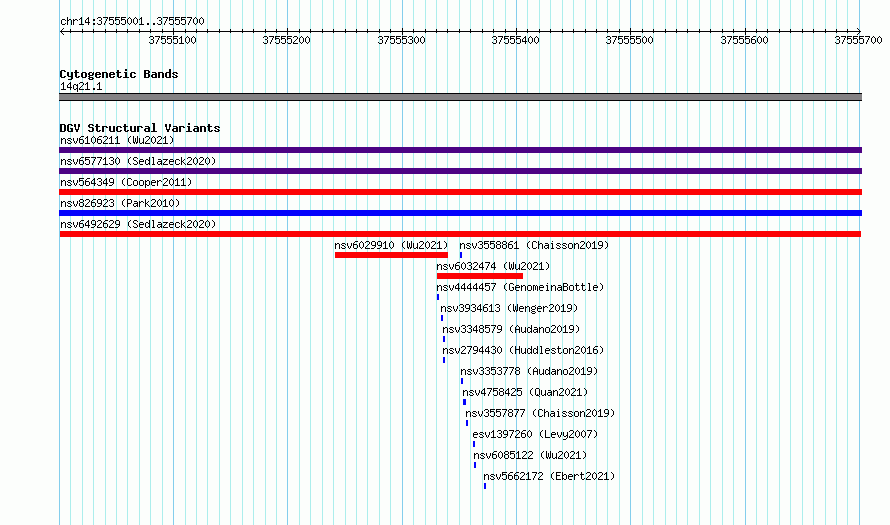
Task: Open nsv564349 (Cooper2011) variant label
Action: pos(126,182)
